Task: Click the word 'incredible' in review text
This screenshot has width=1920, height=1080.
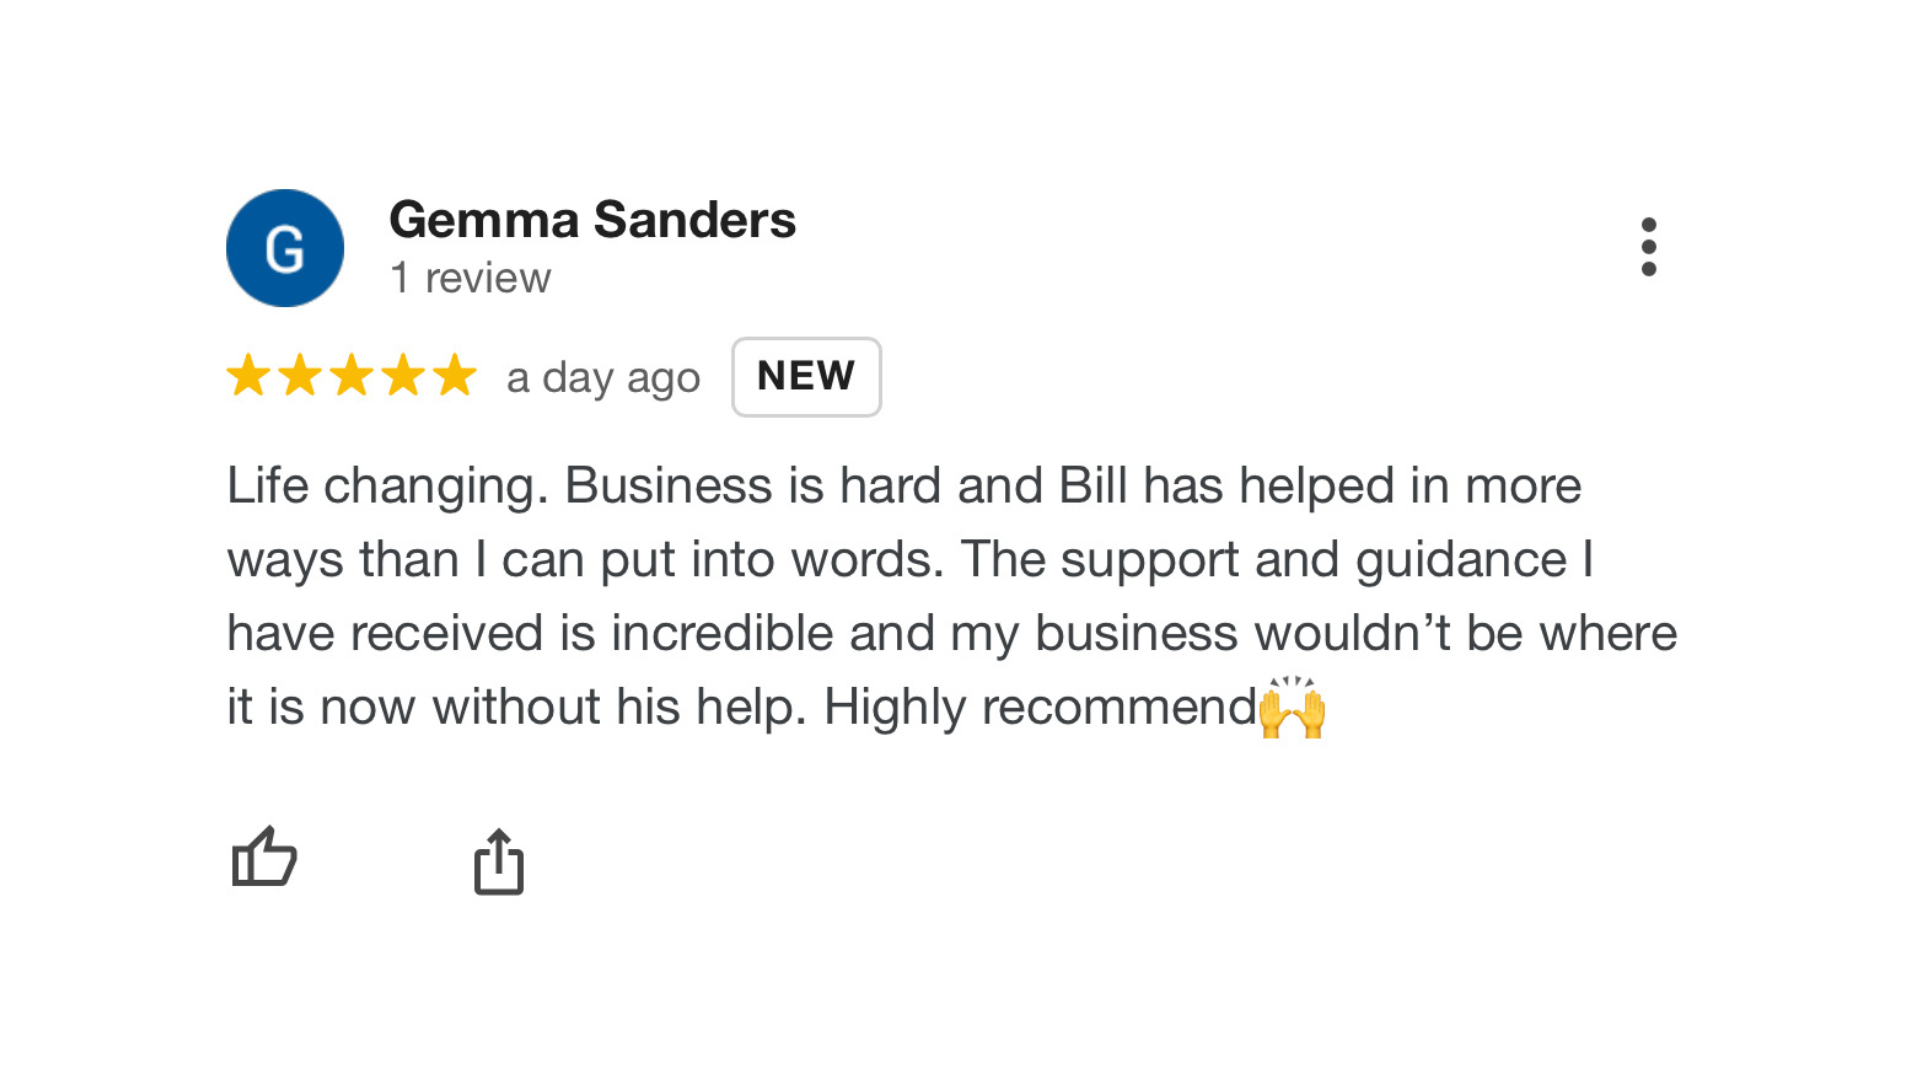Action: (722, 634)
